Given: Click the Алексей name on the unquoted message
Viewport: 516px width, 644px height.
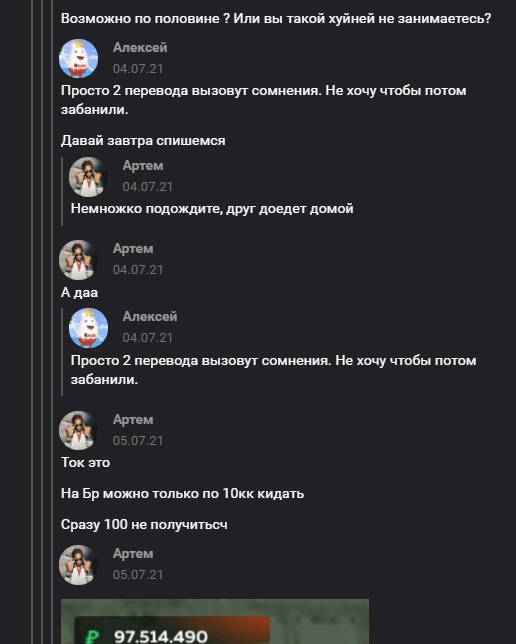Looking at the screenshot, I should [140, 48].
